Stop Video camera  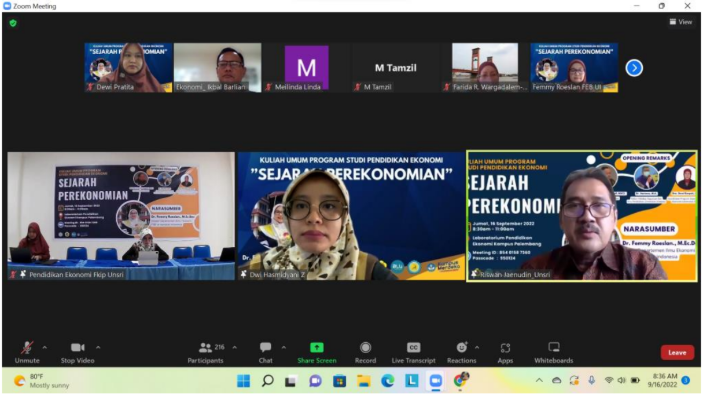(77, 352)
